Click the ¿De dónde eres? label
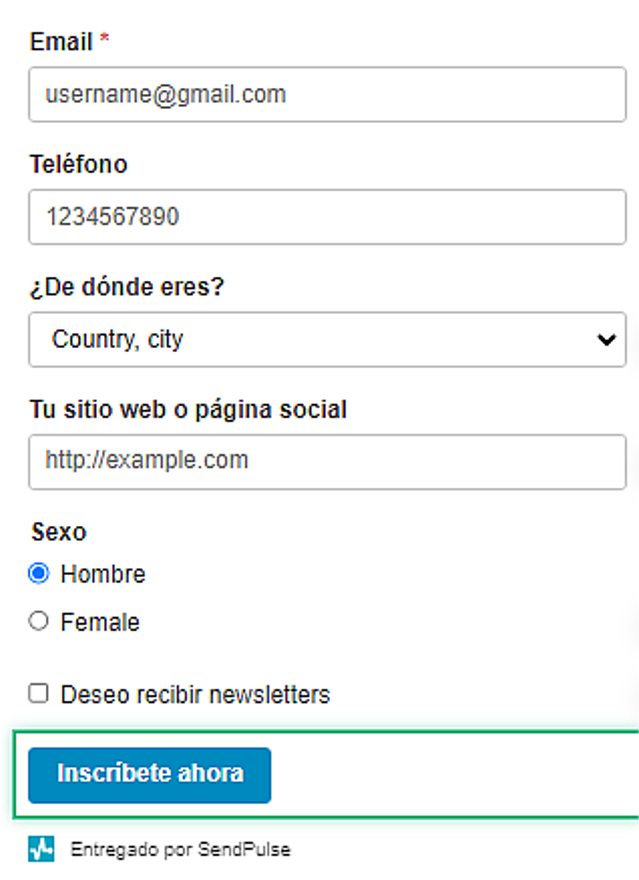The image size is (639, 880). tap(128, 287)
